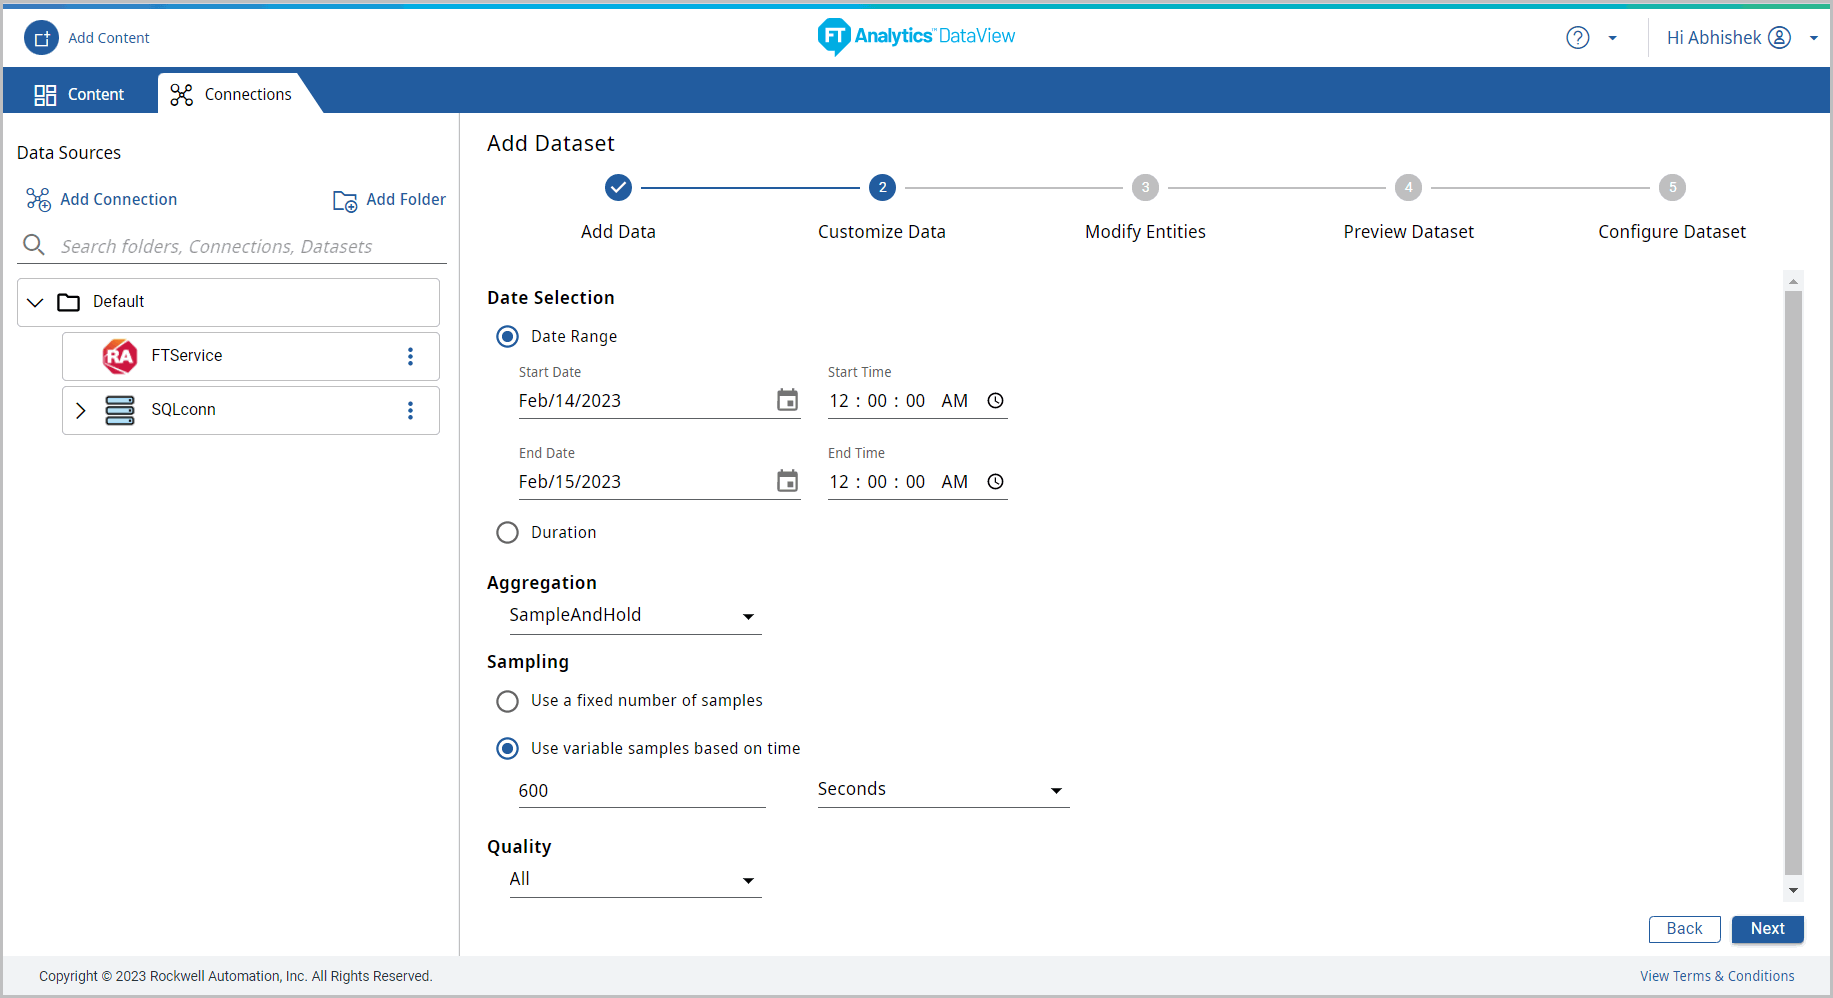Select the Connections tab
Screen dimensions: 1833x998
tap(232, 94)
